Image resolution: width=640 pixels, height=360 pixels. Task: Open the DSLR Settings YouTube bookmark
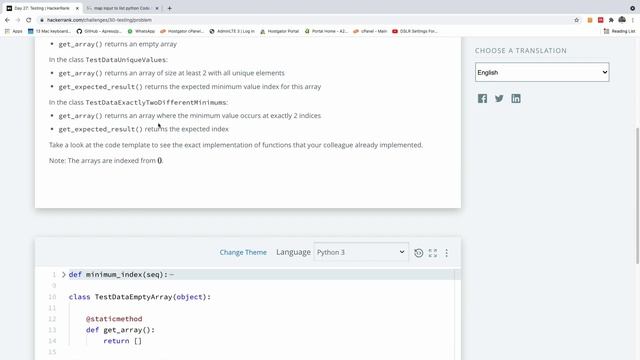click(415, 31)
